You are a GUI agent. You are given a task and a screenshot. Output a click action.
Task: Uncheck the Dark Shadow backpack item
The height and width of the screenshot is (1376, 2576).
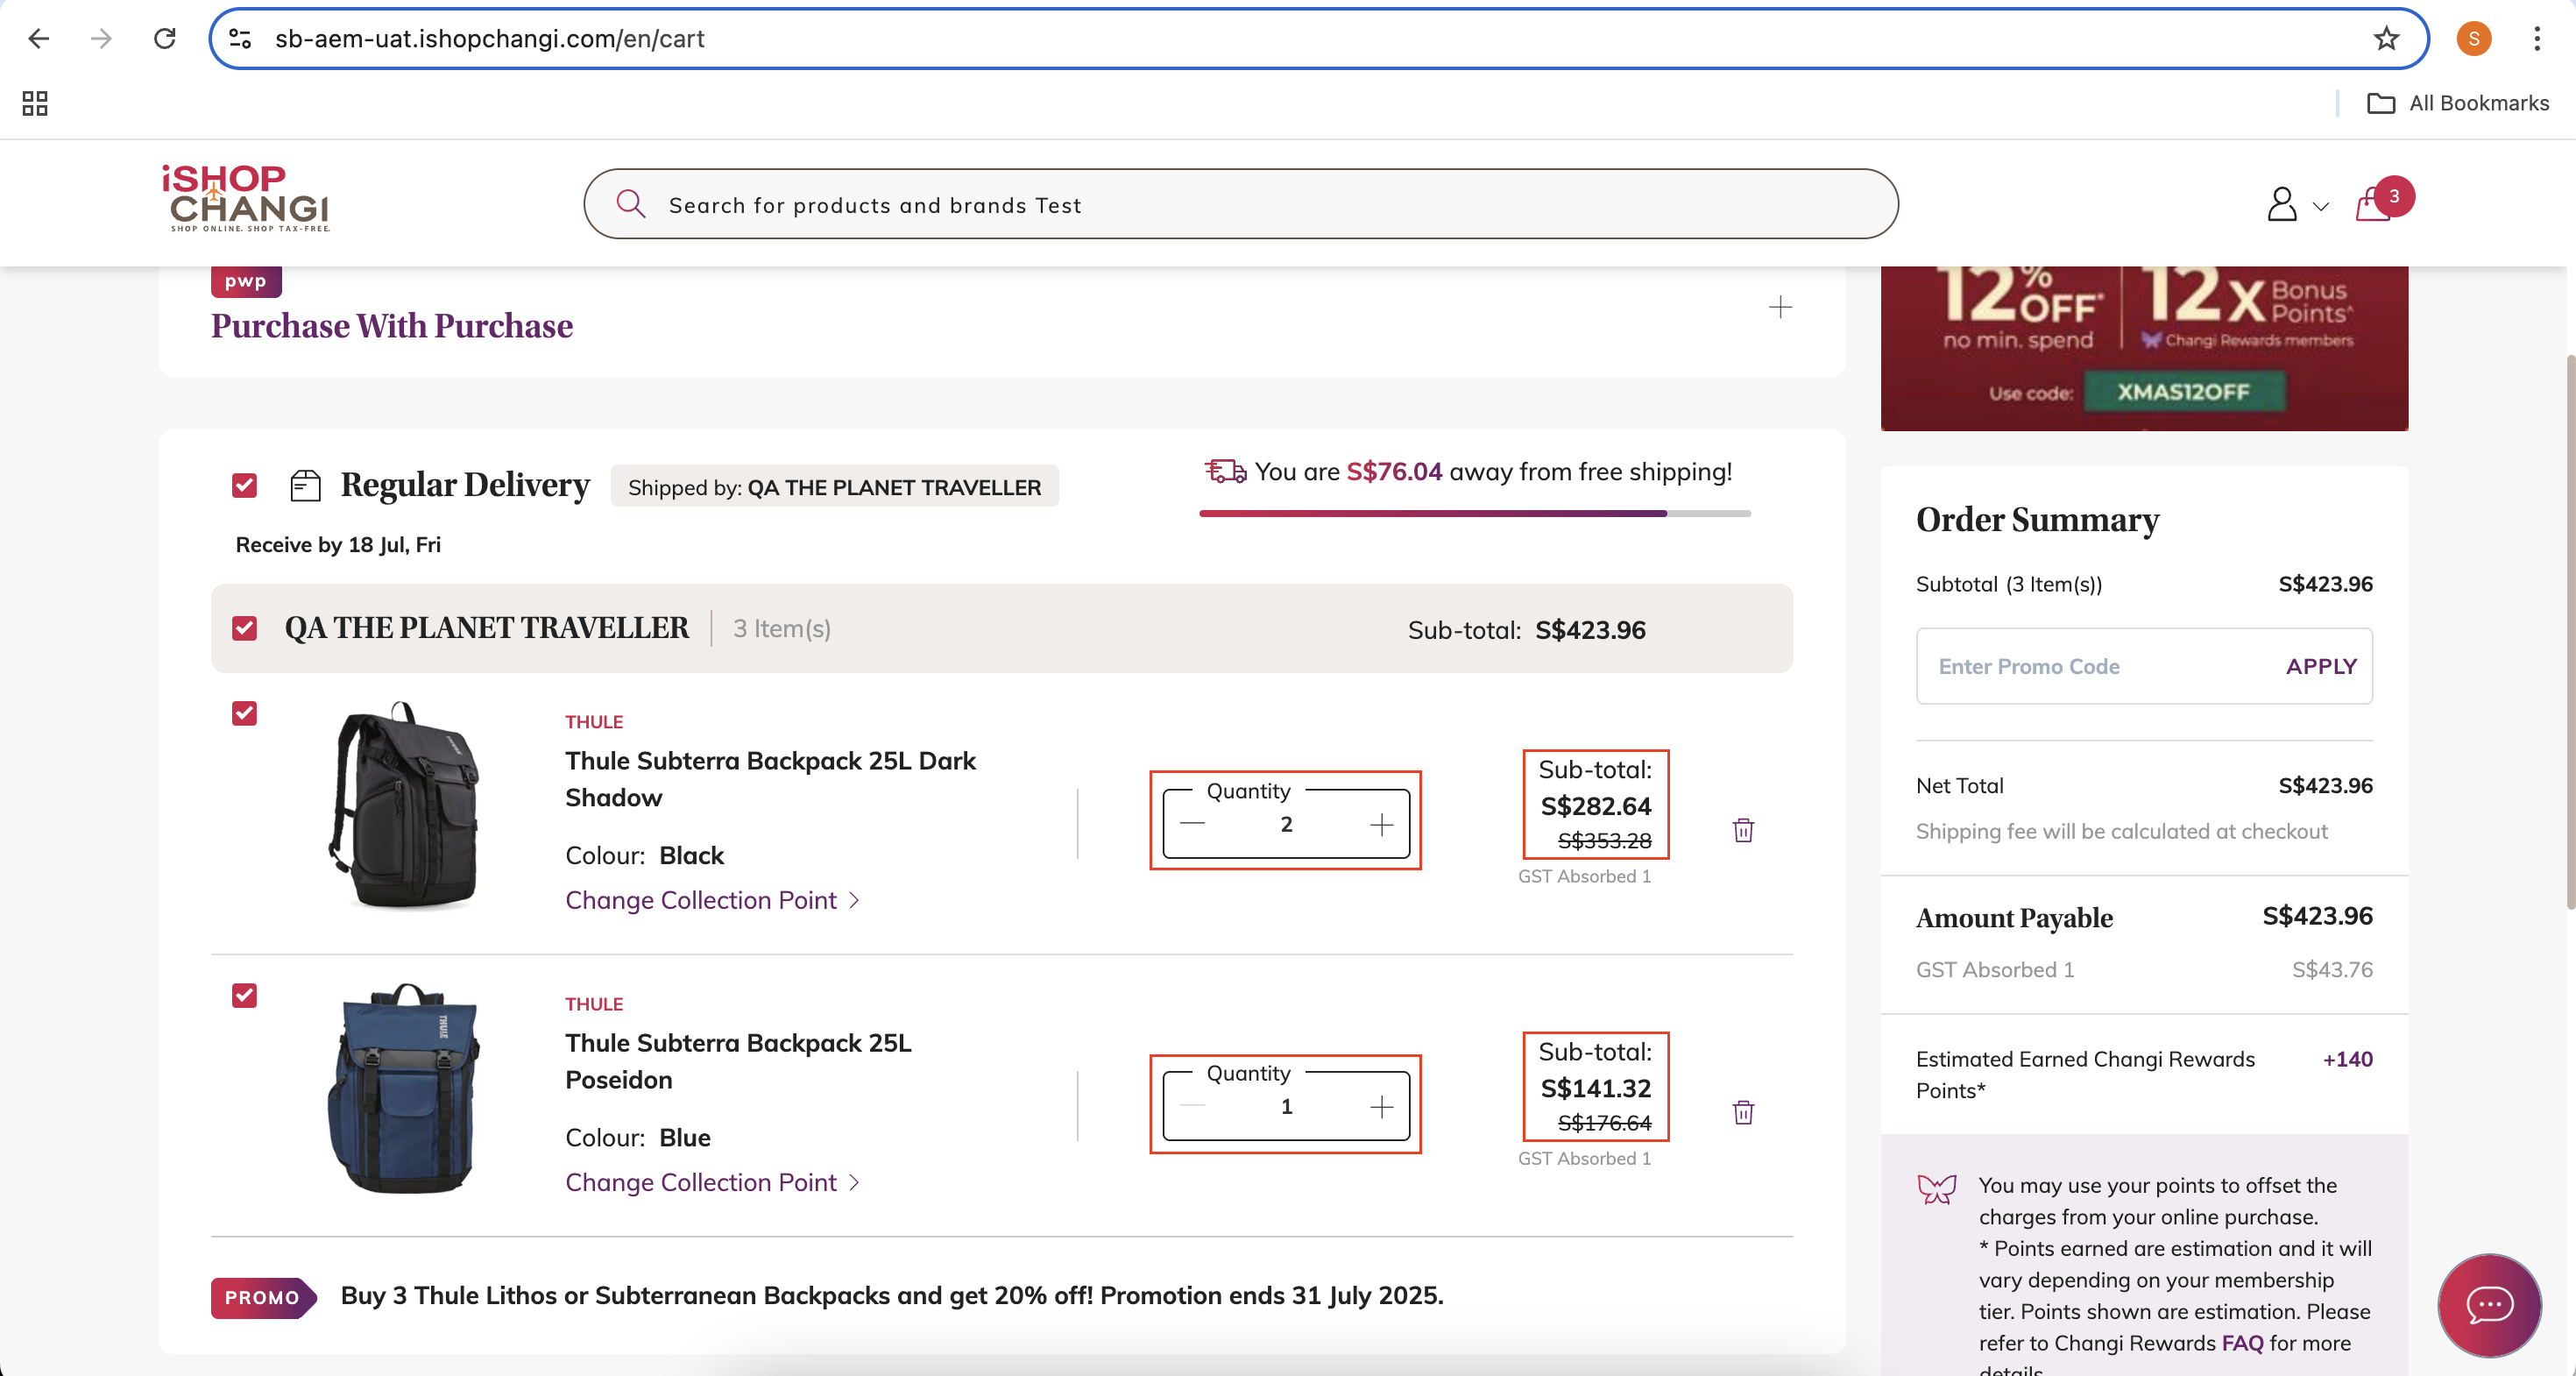pos(244,713)
